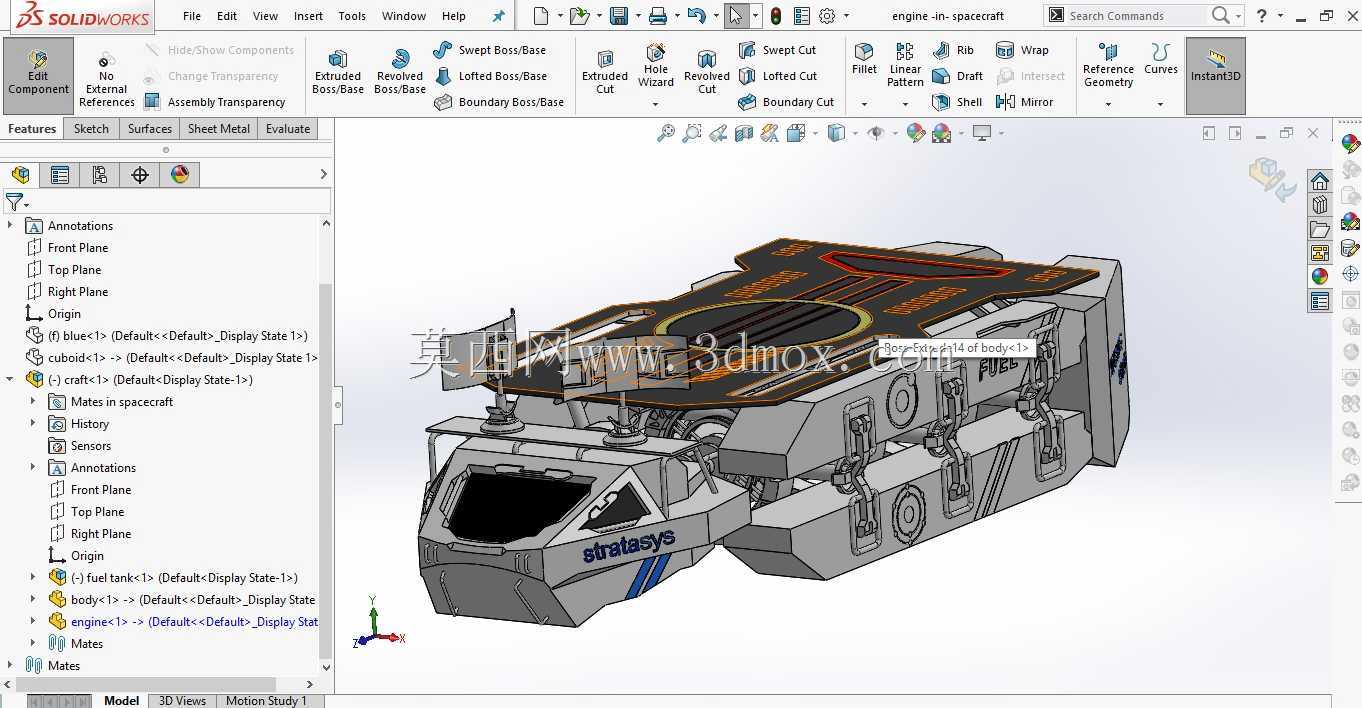Screen dimensions: 1362x708
Task: Select (f) blue<1> component
Action: tap(166, 336)
